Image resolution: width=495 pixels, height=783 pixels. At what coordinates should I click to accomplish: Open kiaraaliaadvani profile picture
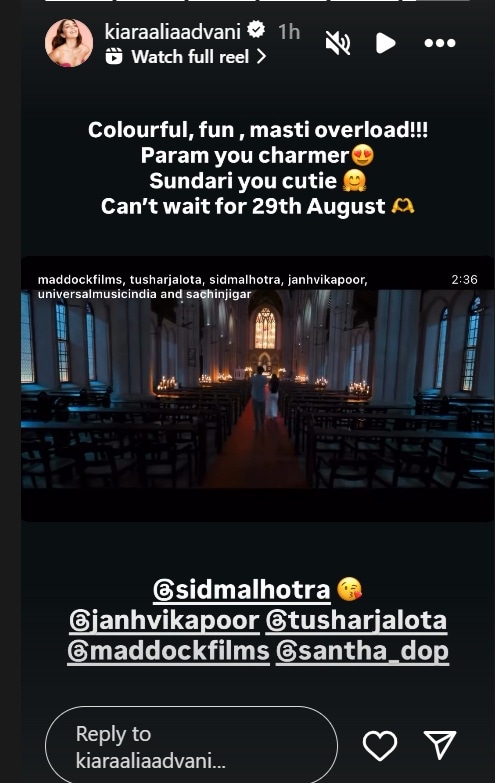point(69,43)
